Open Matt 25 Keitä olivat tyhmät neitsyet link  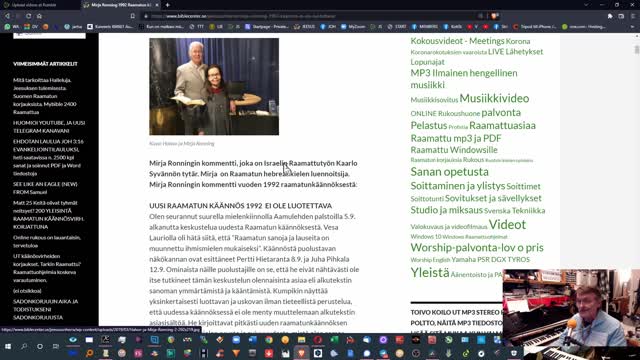[x=48, y=214]
